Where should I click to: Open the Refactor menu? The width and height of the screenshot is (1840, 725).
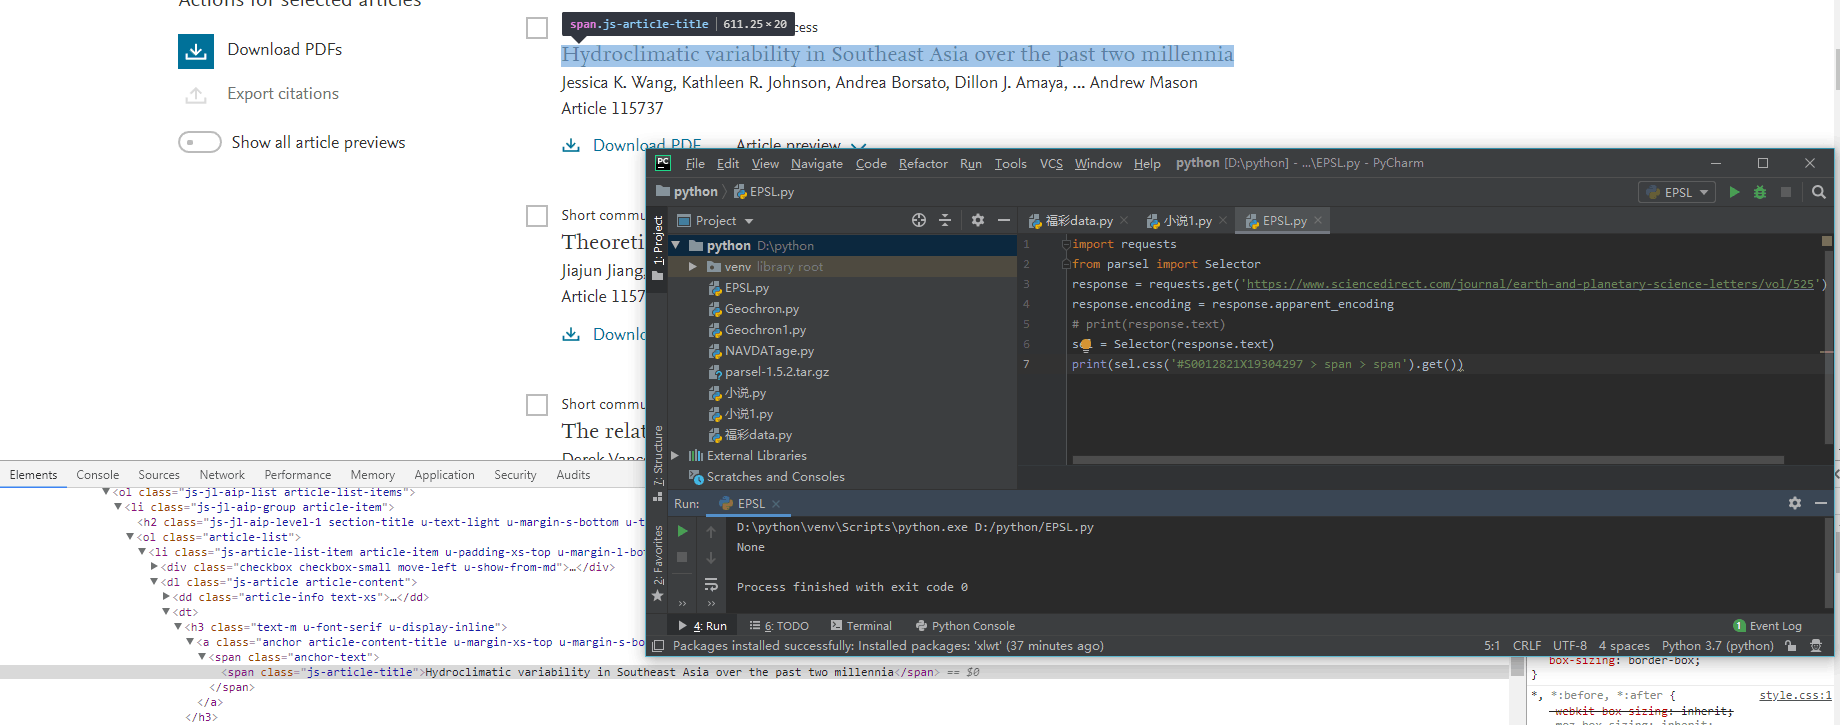tap(923, 163)
